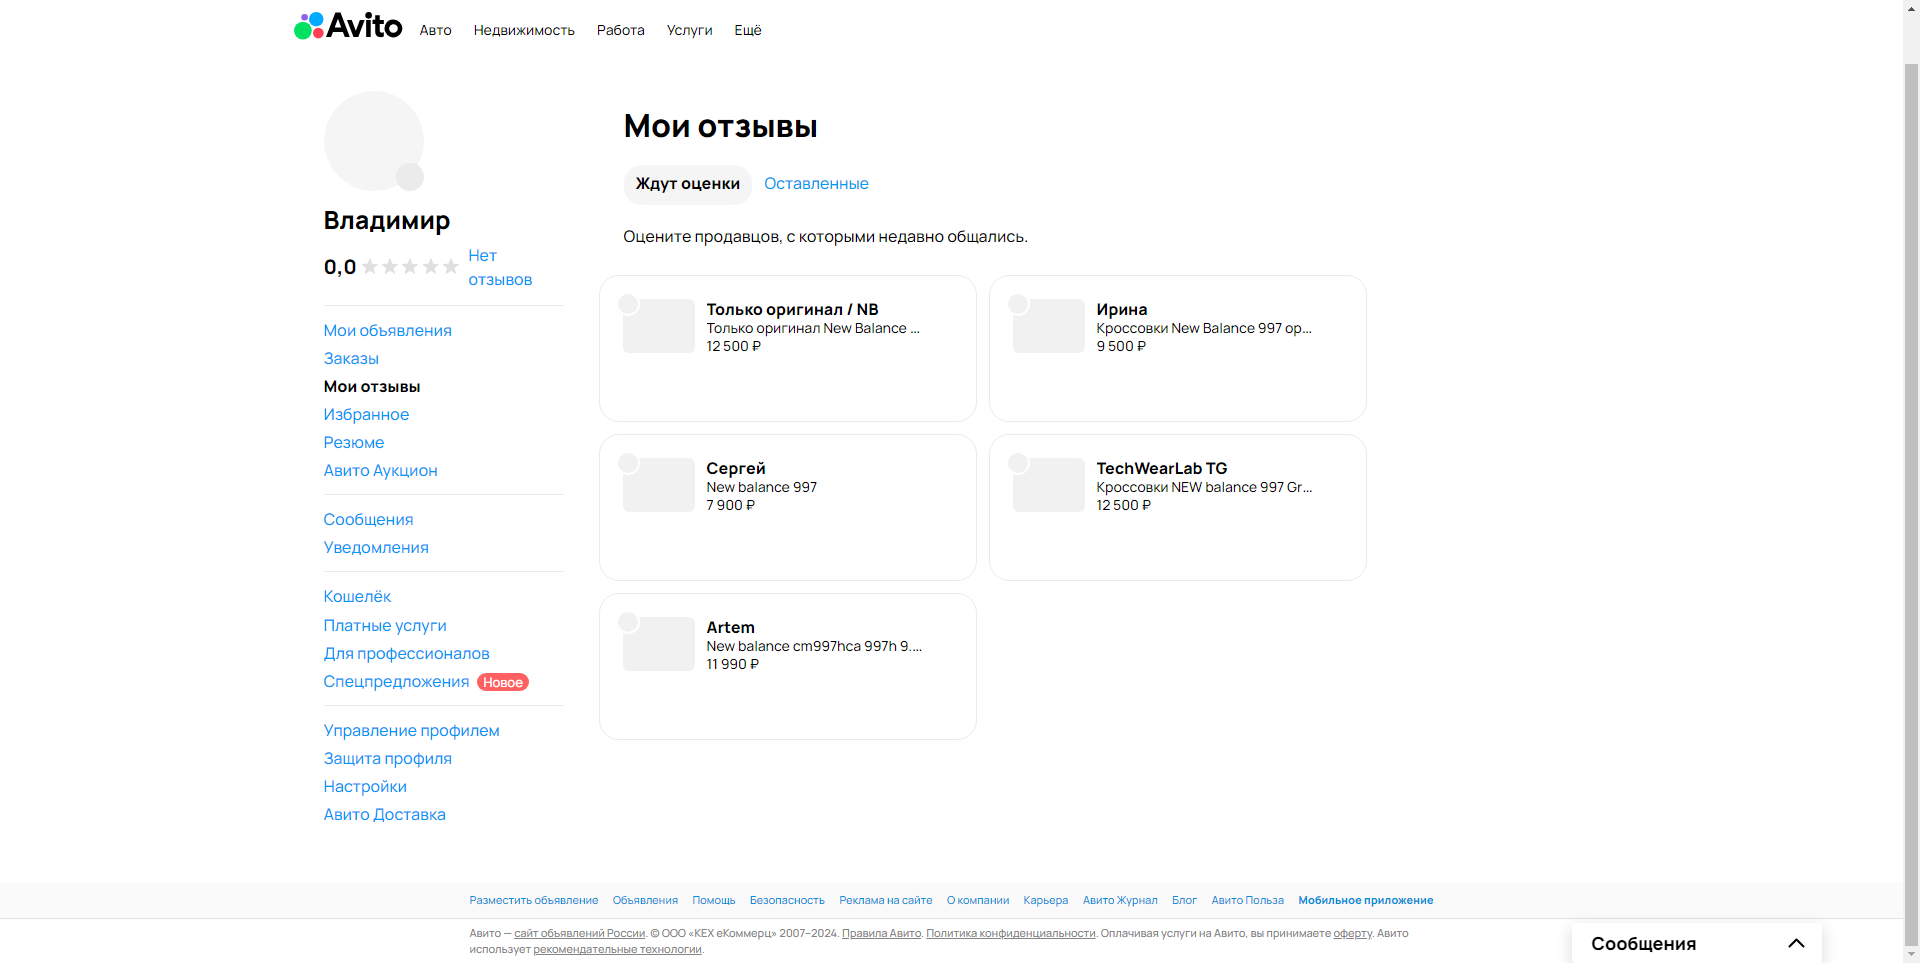Open Заказы in the sidebar
Viewport: 1920px width, 963px height.
pos(351,358)
